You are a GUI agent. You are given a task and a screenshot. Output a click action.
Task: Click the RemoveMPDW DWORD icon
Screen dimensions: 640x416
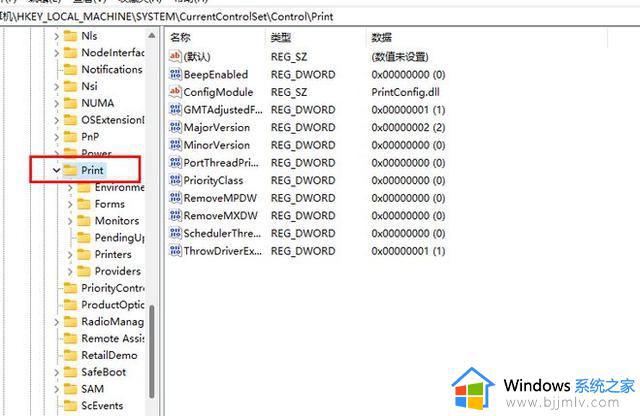click(x=175, y=198)
